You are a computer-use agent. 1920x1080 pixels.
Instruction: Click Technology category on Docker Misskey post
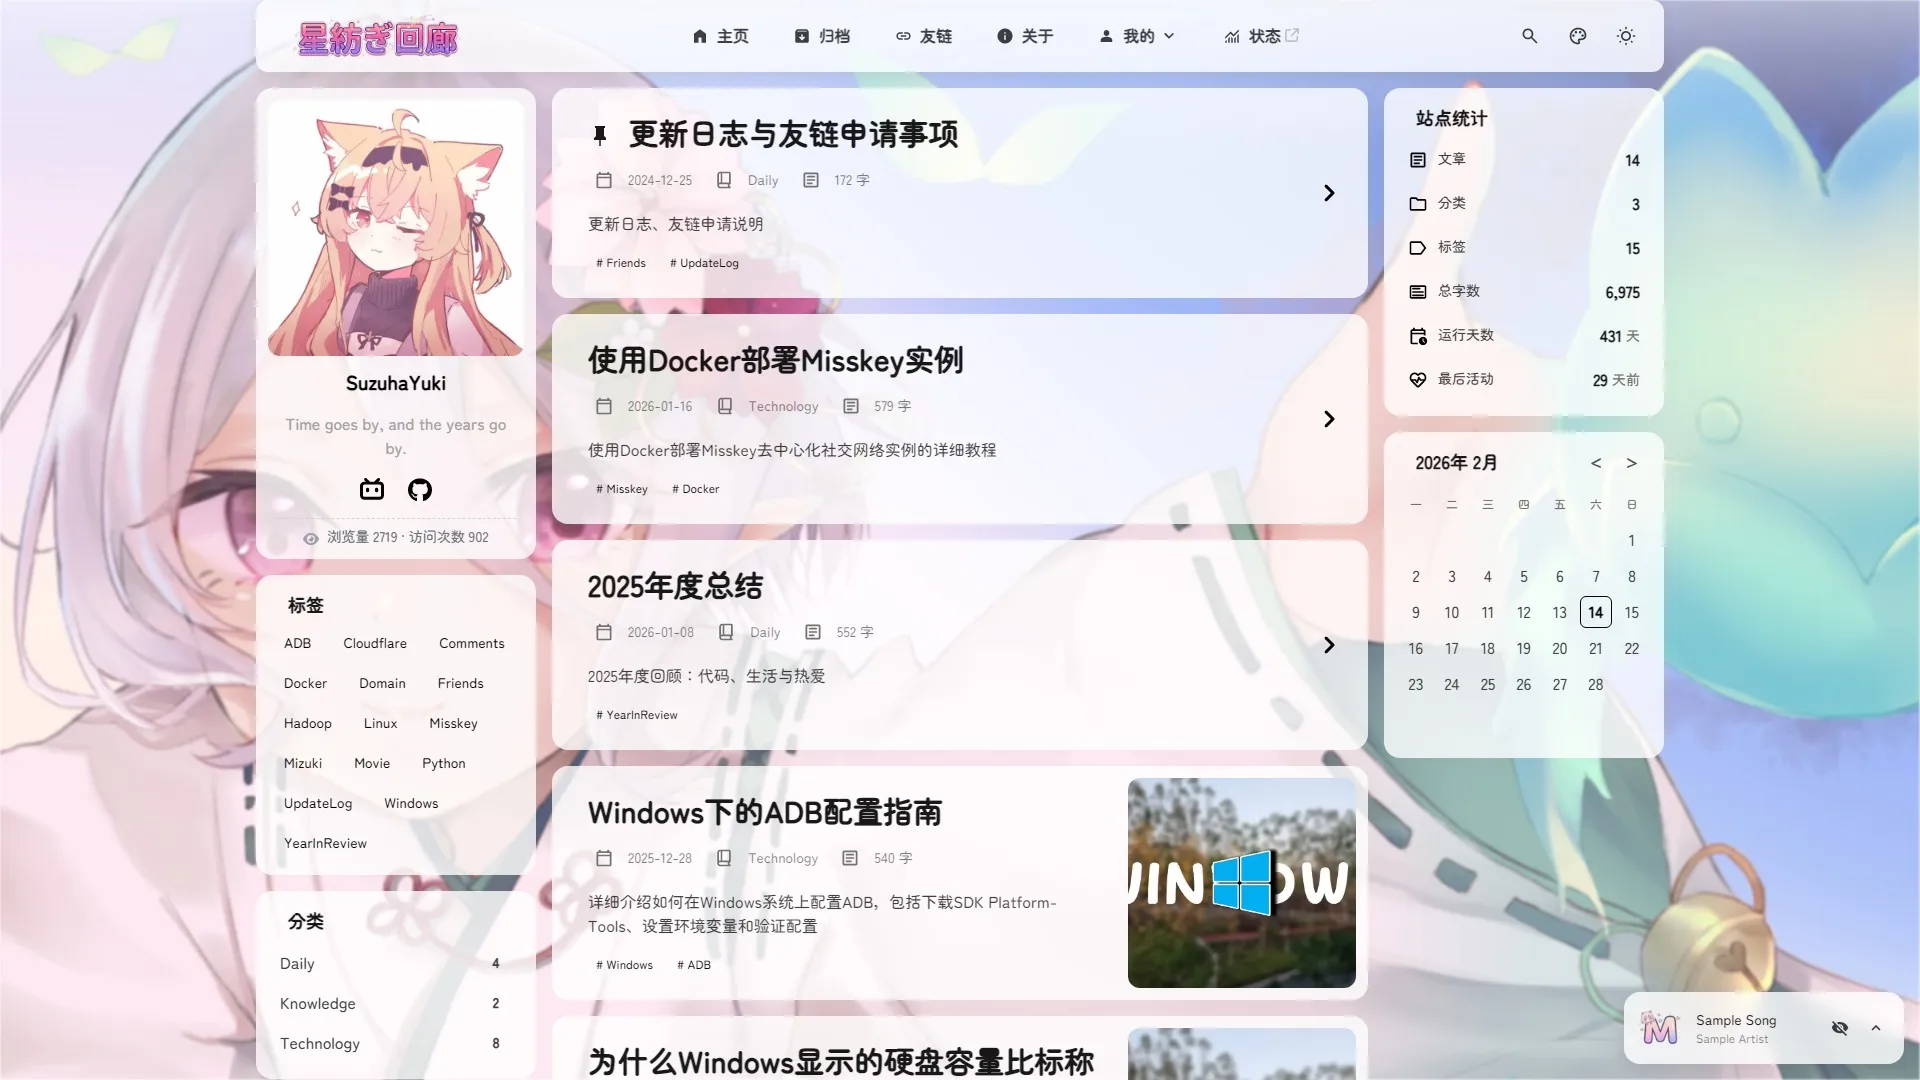(783, 406)
